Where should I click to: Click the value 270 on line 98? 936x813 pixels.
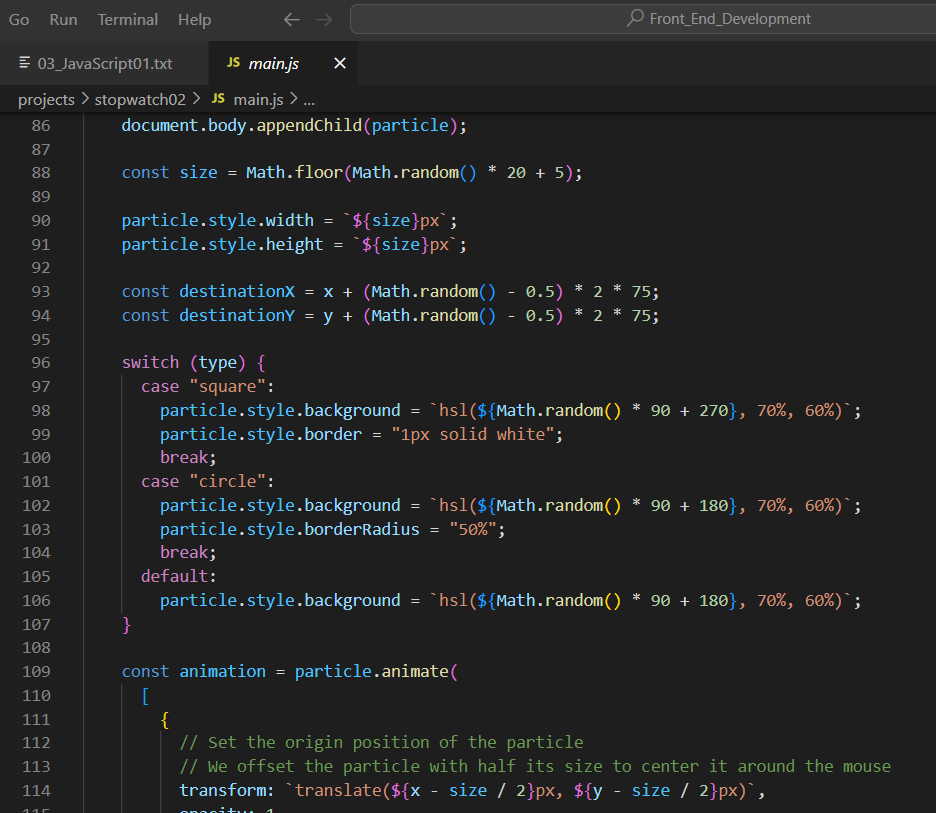(x=713, y=410)
